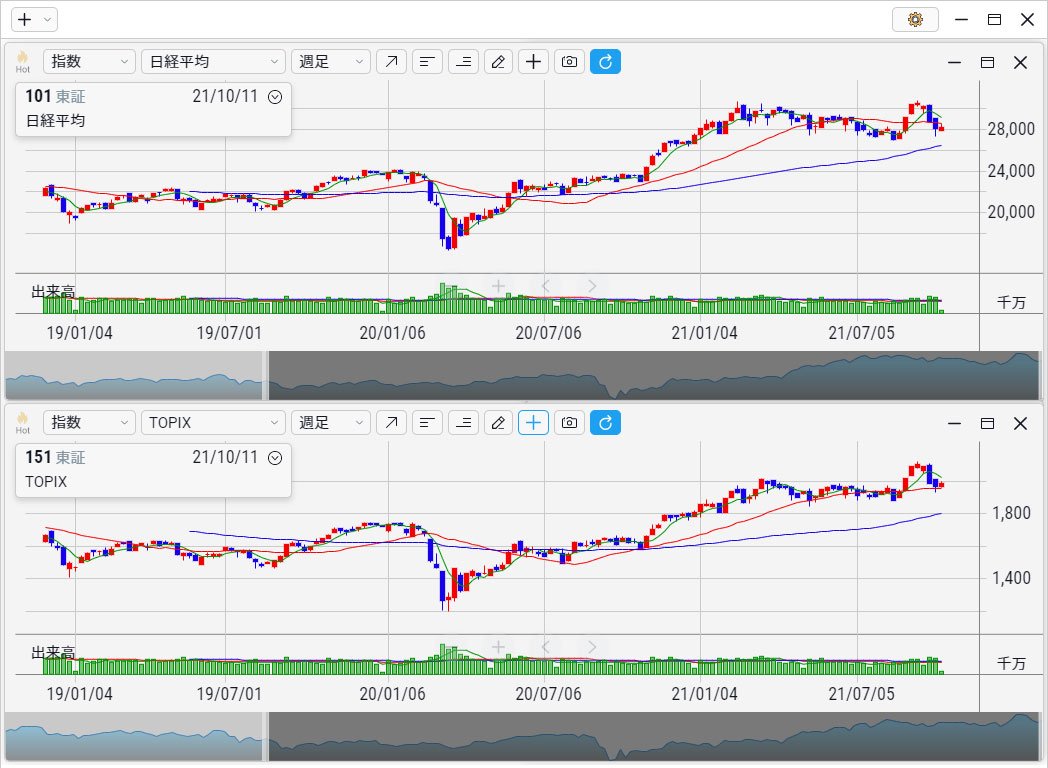
Task: Open the 指数 category dropdown in the TOPIX panel
Action: 90,422
